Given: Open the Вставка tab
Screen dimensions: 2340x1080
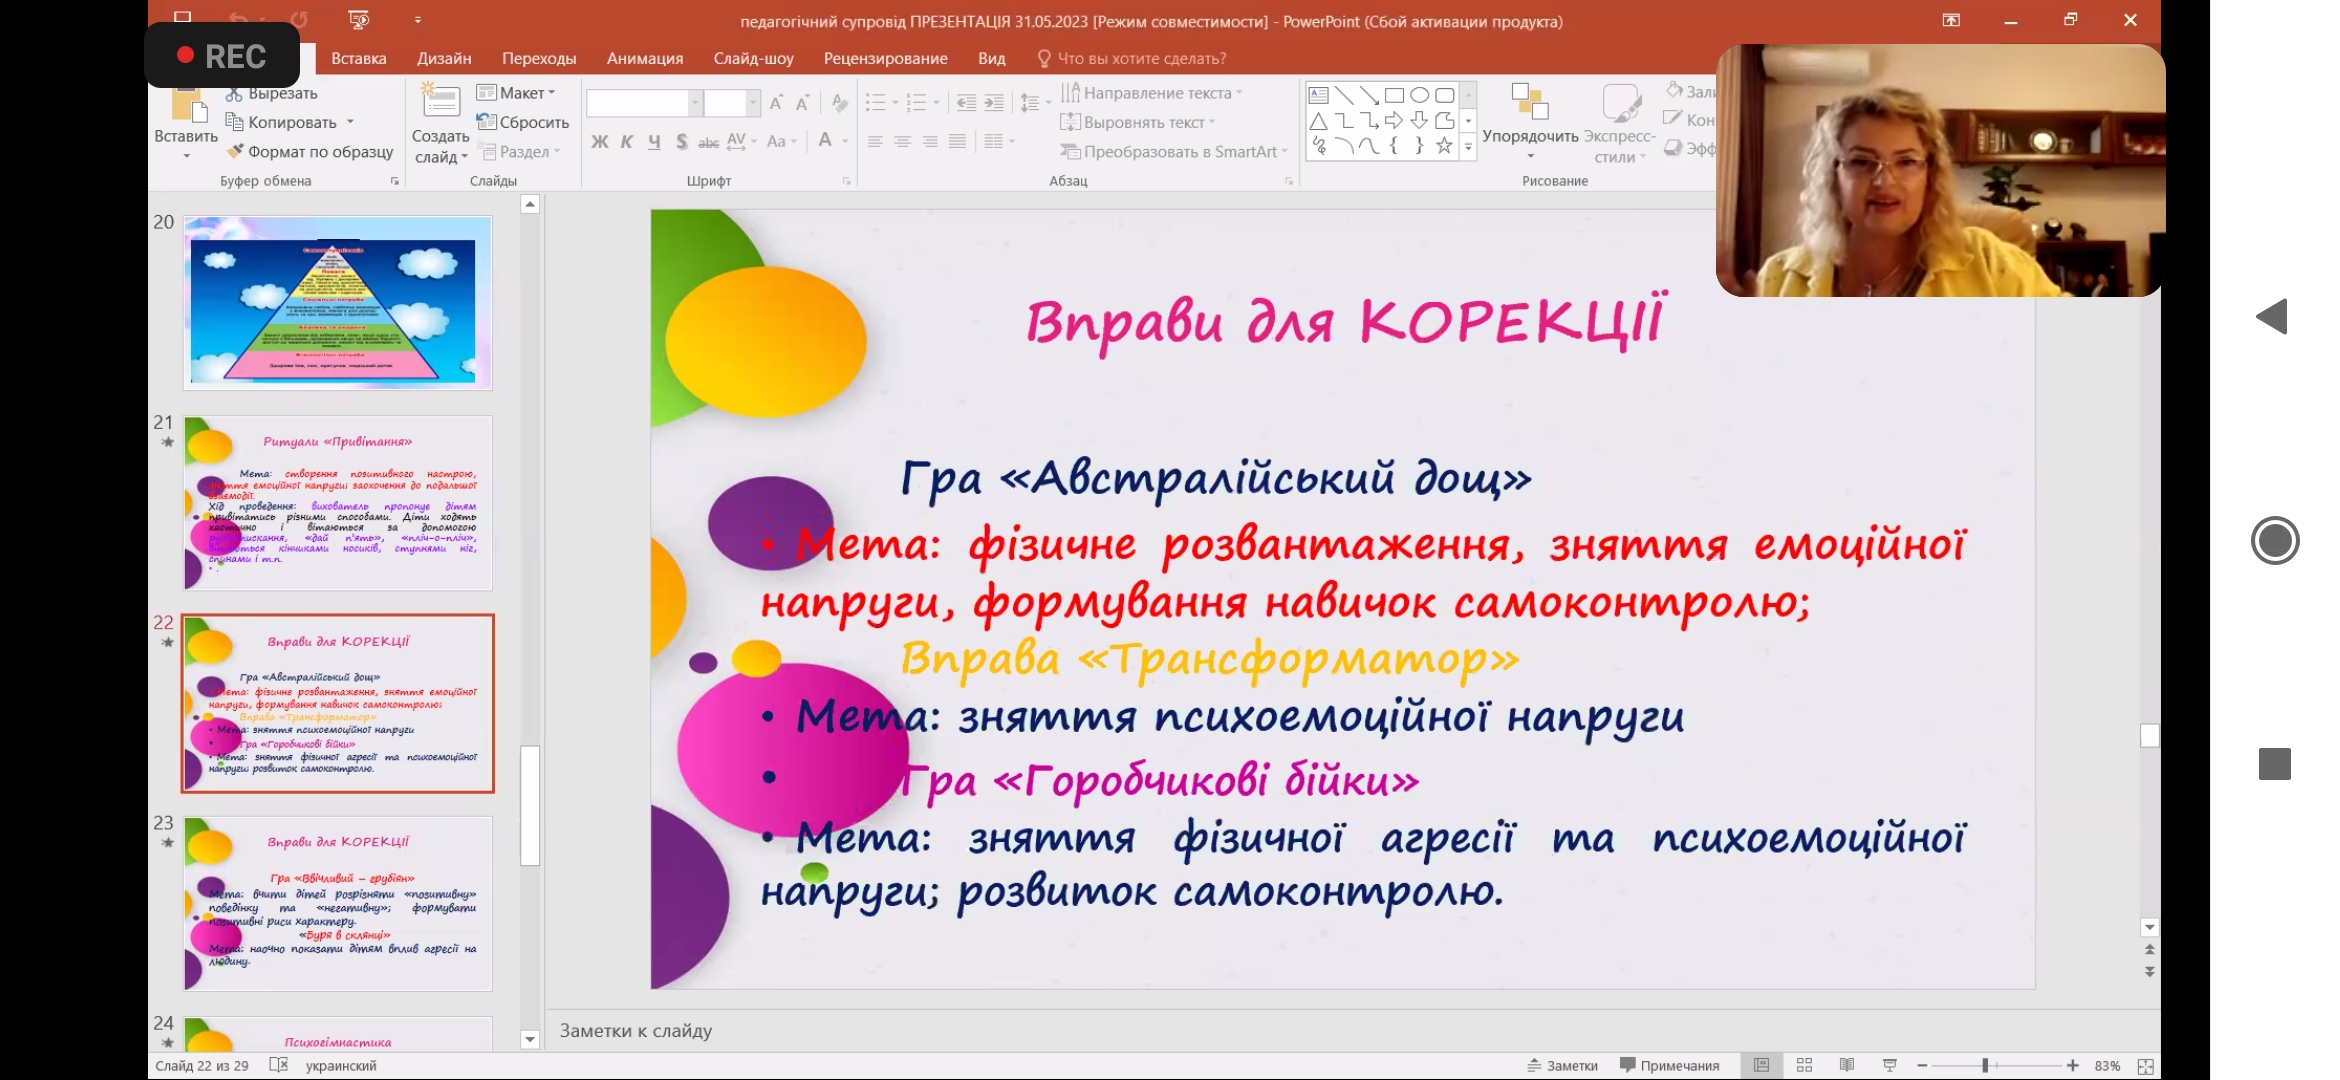Looking at the screenshot, I should [x=359, y=59].
